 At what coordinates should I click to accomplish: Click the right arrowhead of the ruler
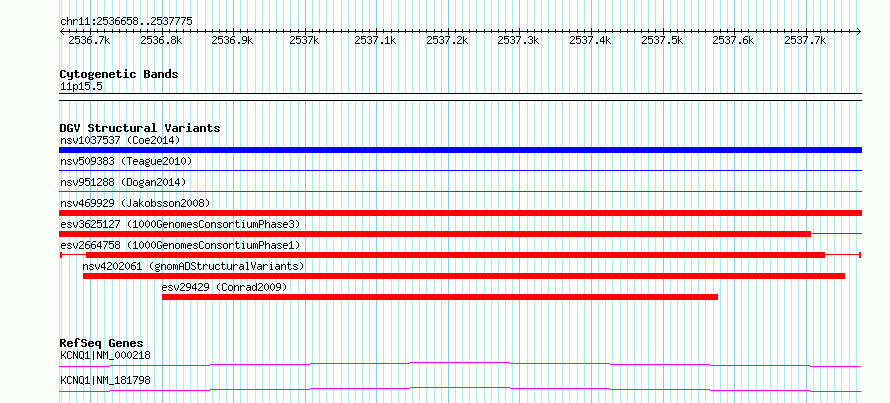(x=859, y=31)
